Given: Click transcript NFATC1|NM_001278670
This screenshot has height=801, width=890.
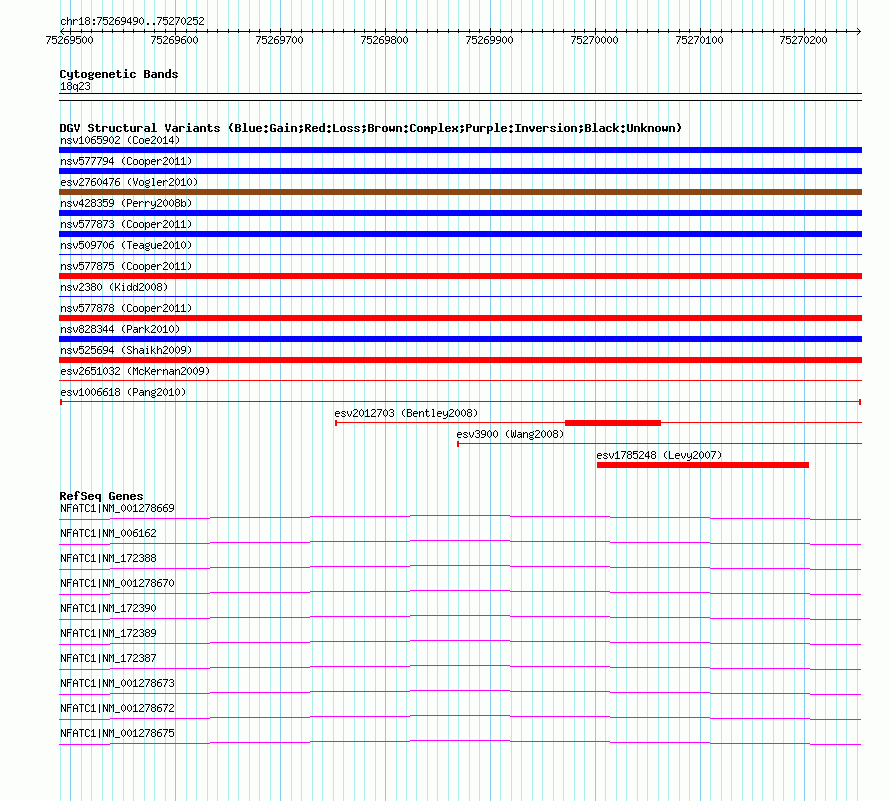Looking at the screenshot, I should pyautogui.click(x=117, y=583).
